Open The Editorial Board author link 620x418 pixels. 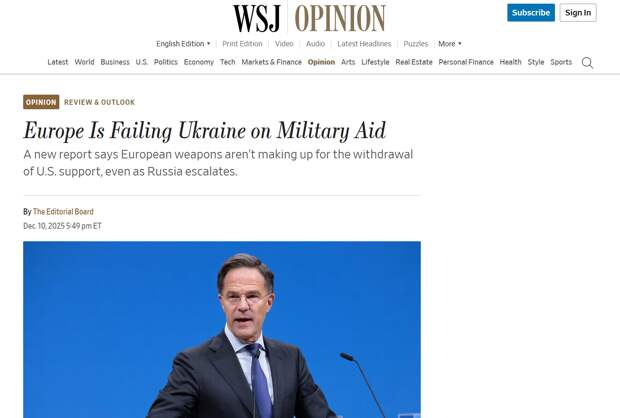pos(63,212)
